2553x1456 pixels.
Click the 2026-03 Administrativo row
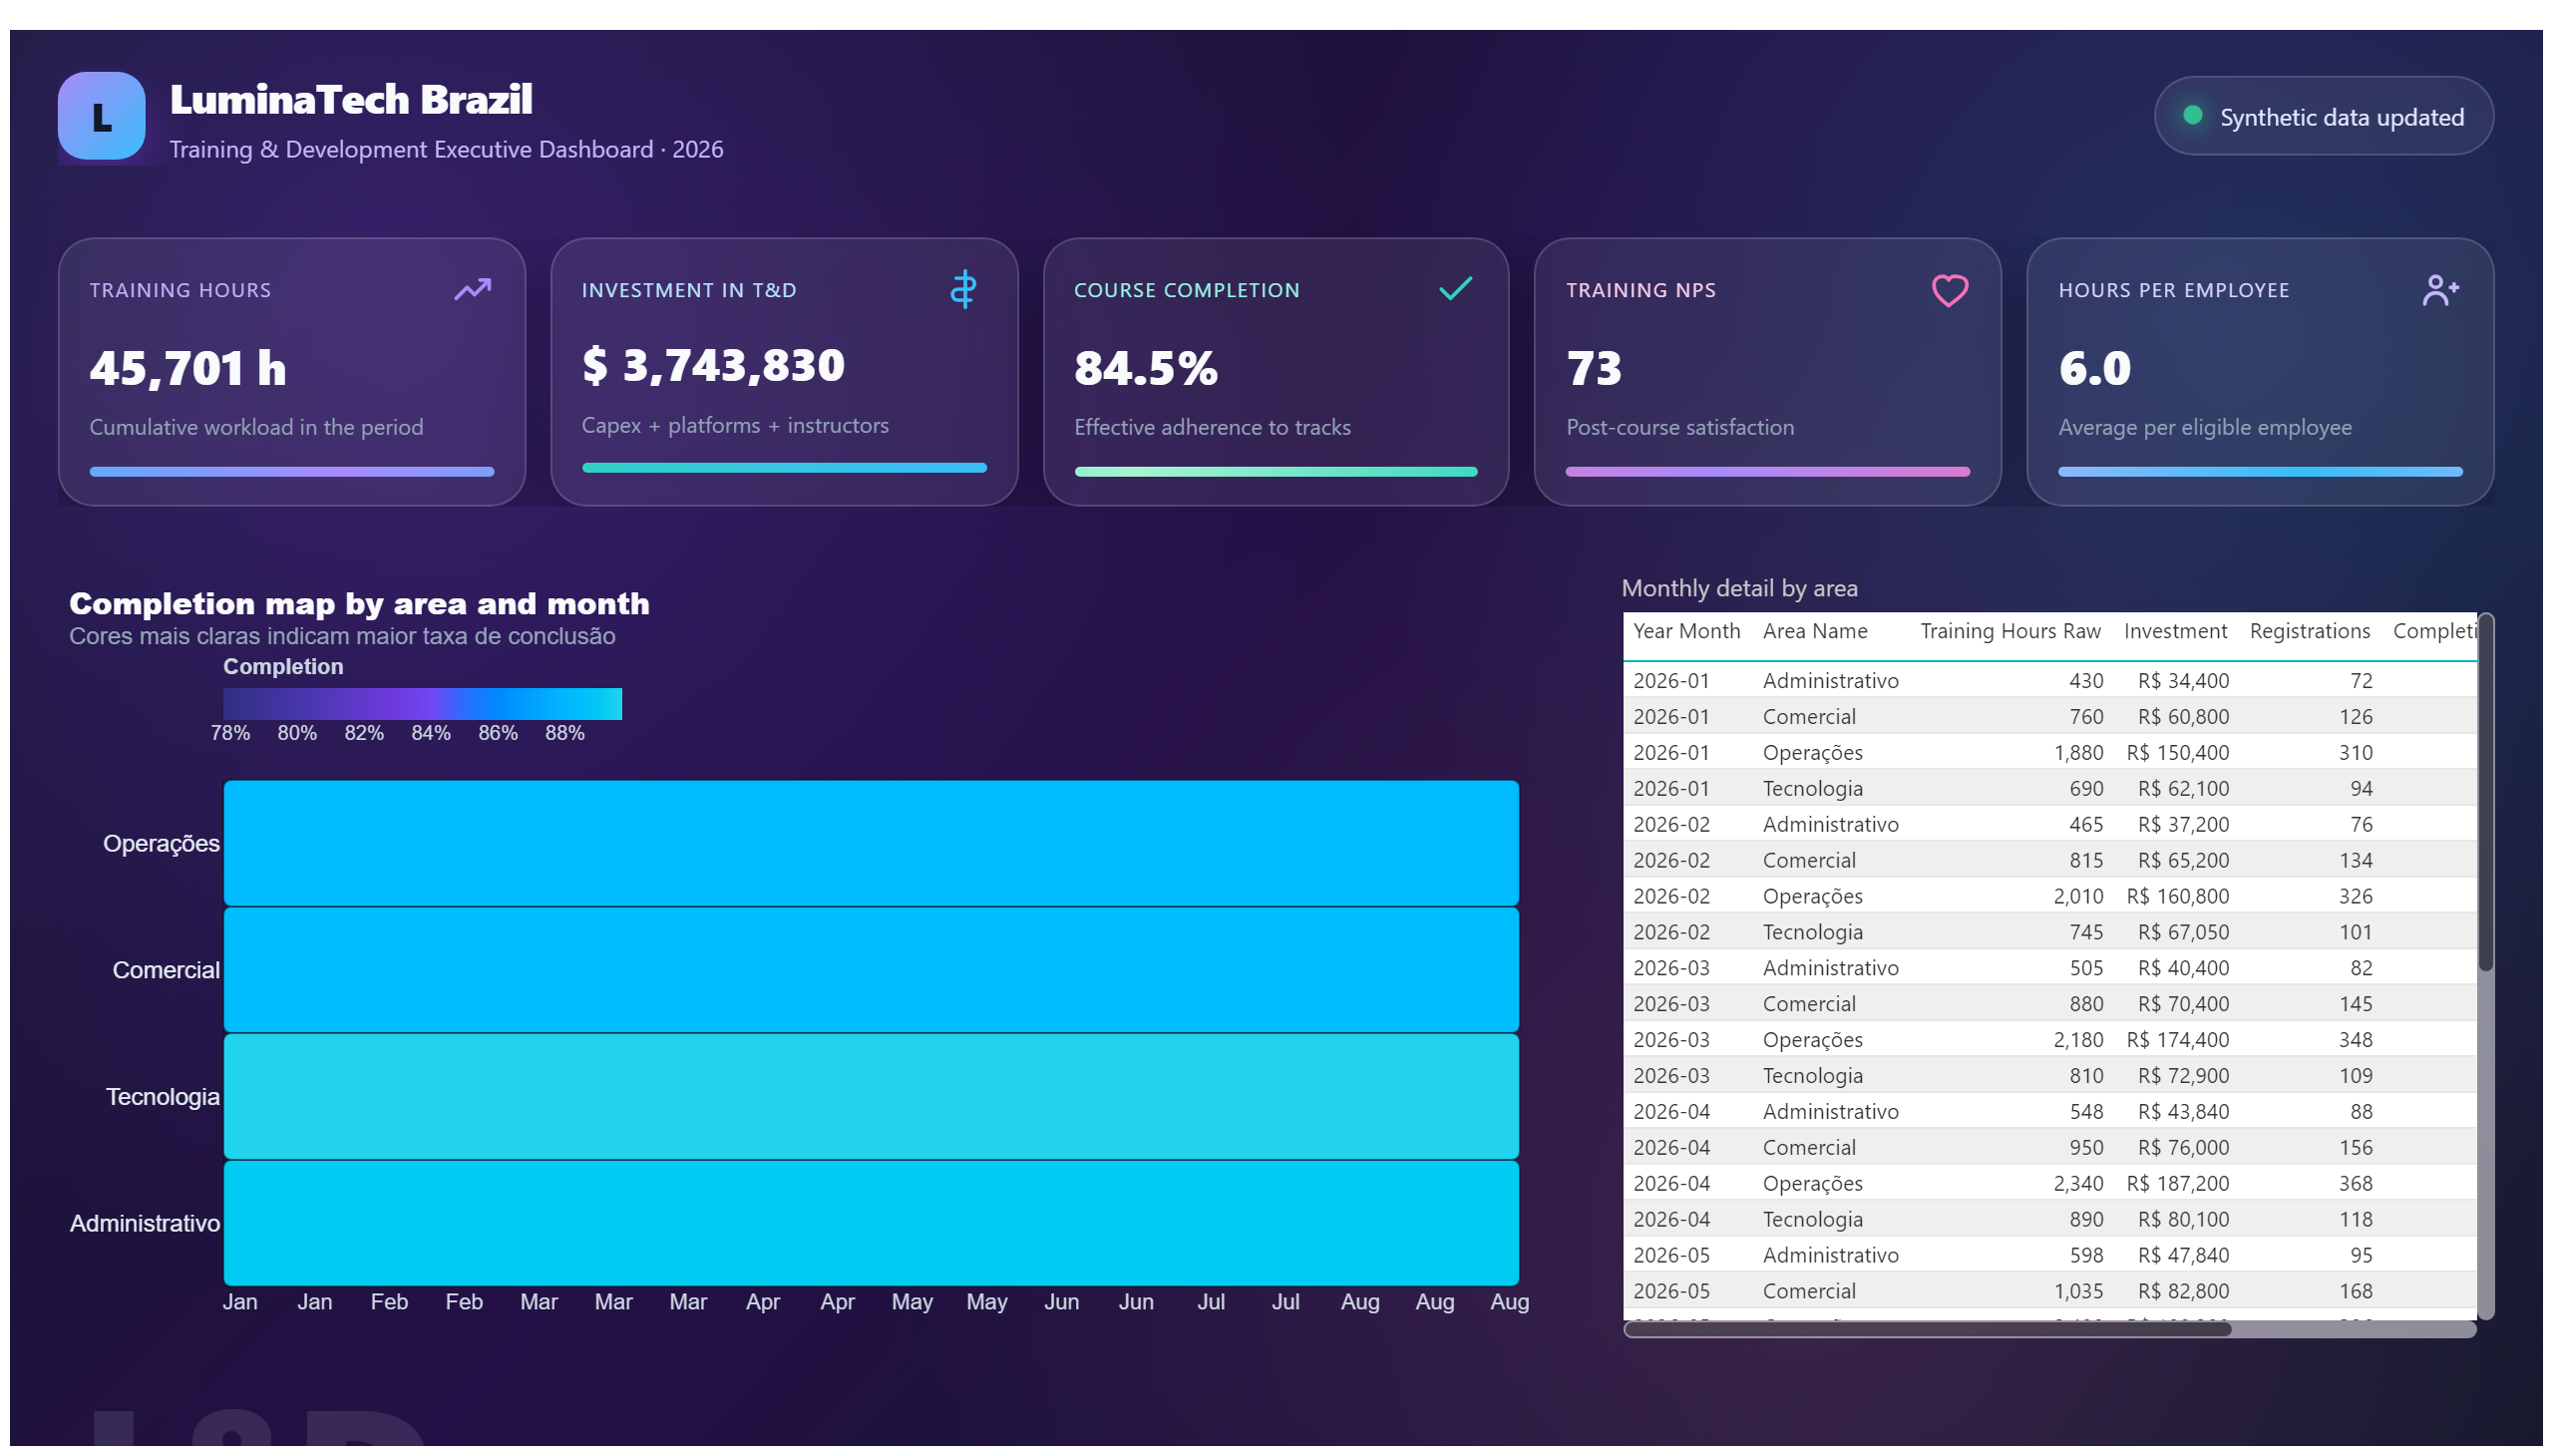coord(2049,968)
